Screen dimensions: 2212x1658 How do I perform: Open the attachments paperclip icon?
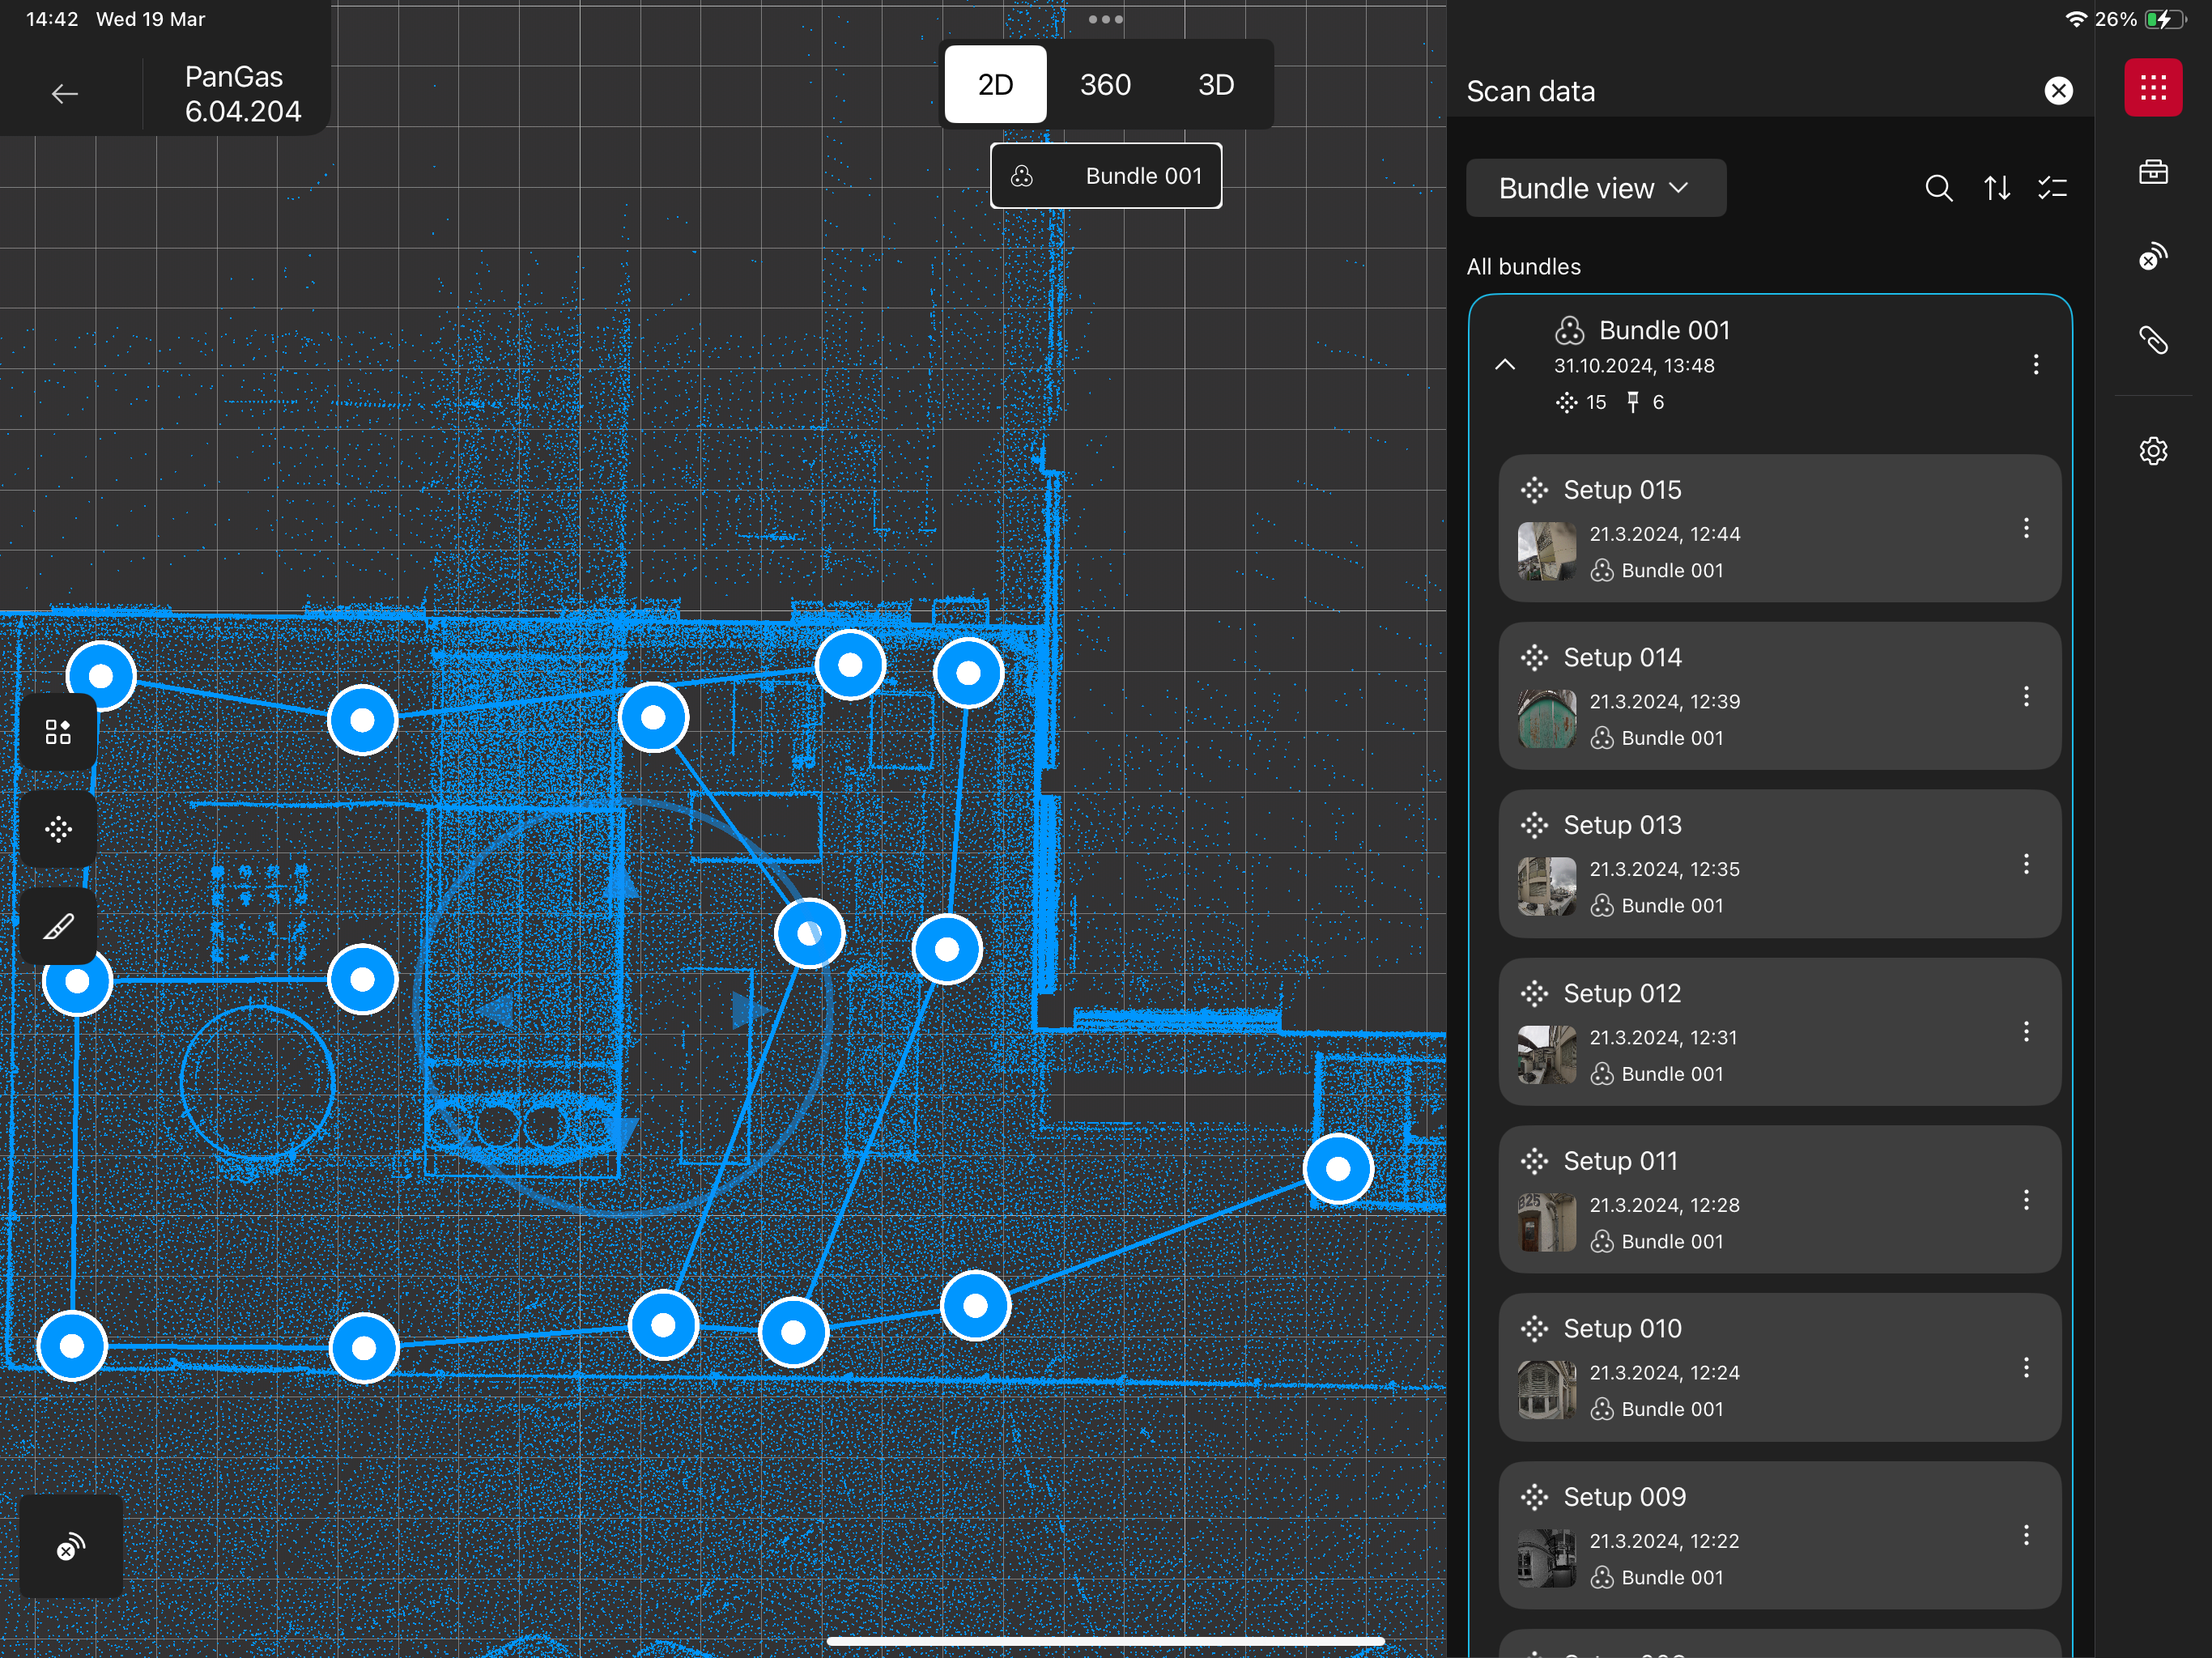coord(2152,341)
